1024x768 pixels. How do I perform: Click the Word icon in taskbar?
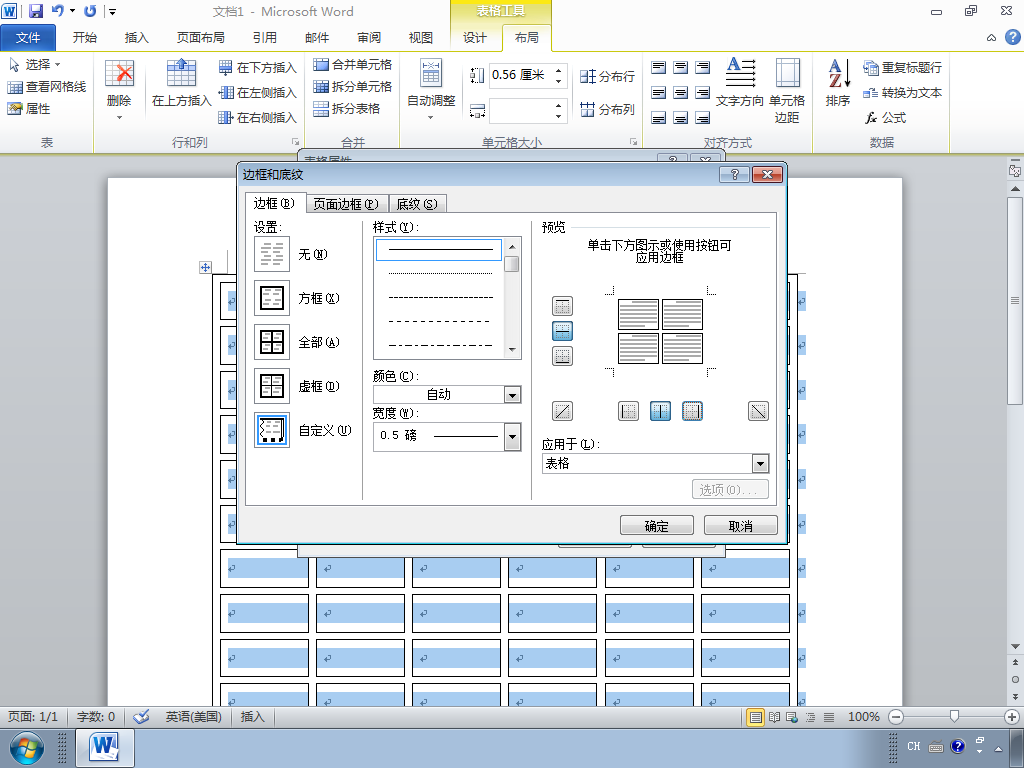(x=104, y=748)
